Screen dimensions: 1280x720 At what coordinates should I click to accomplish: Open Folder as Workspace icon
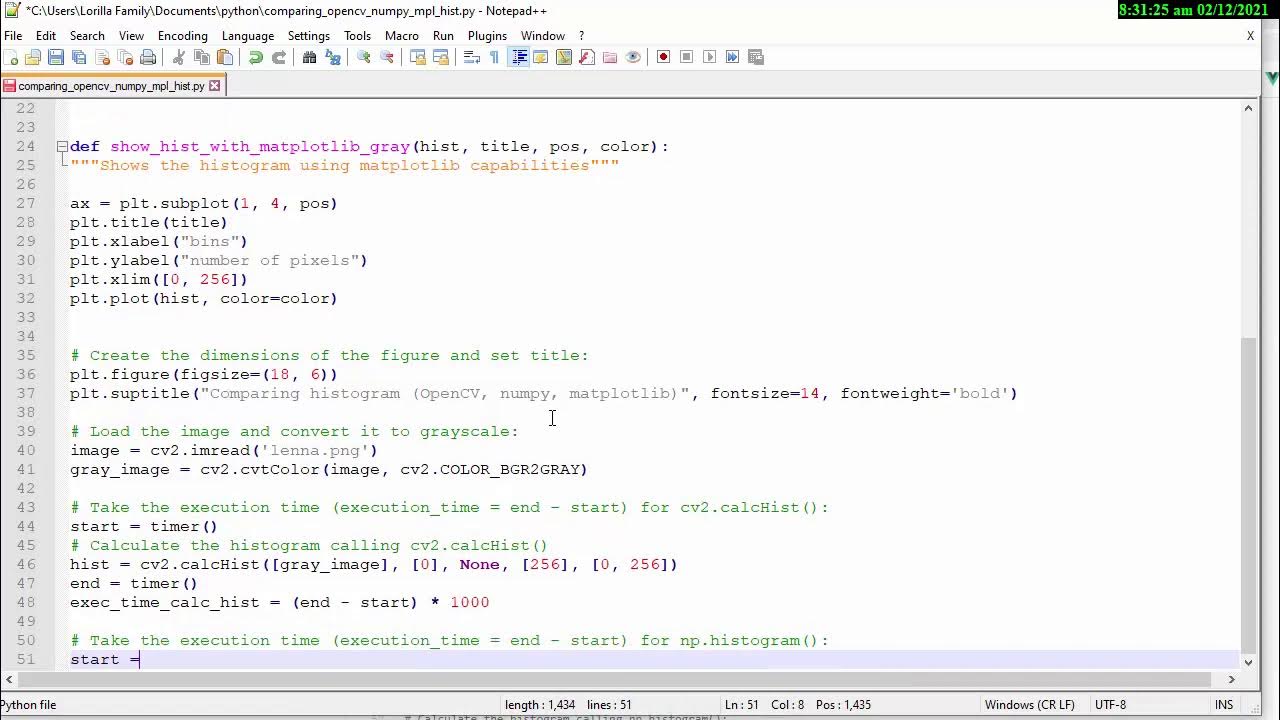pos(610,57)
